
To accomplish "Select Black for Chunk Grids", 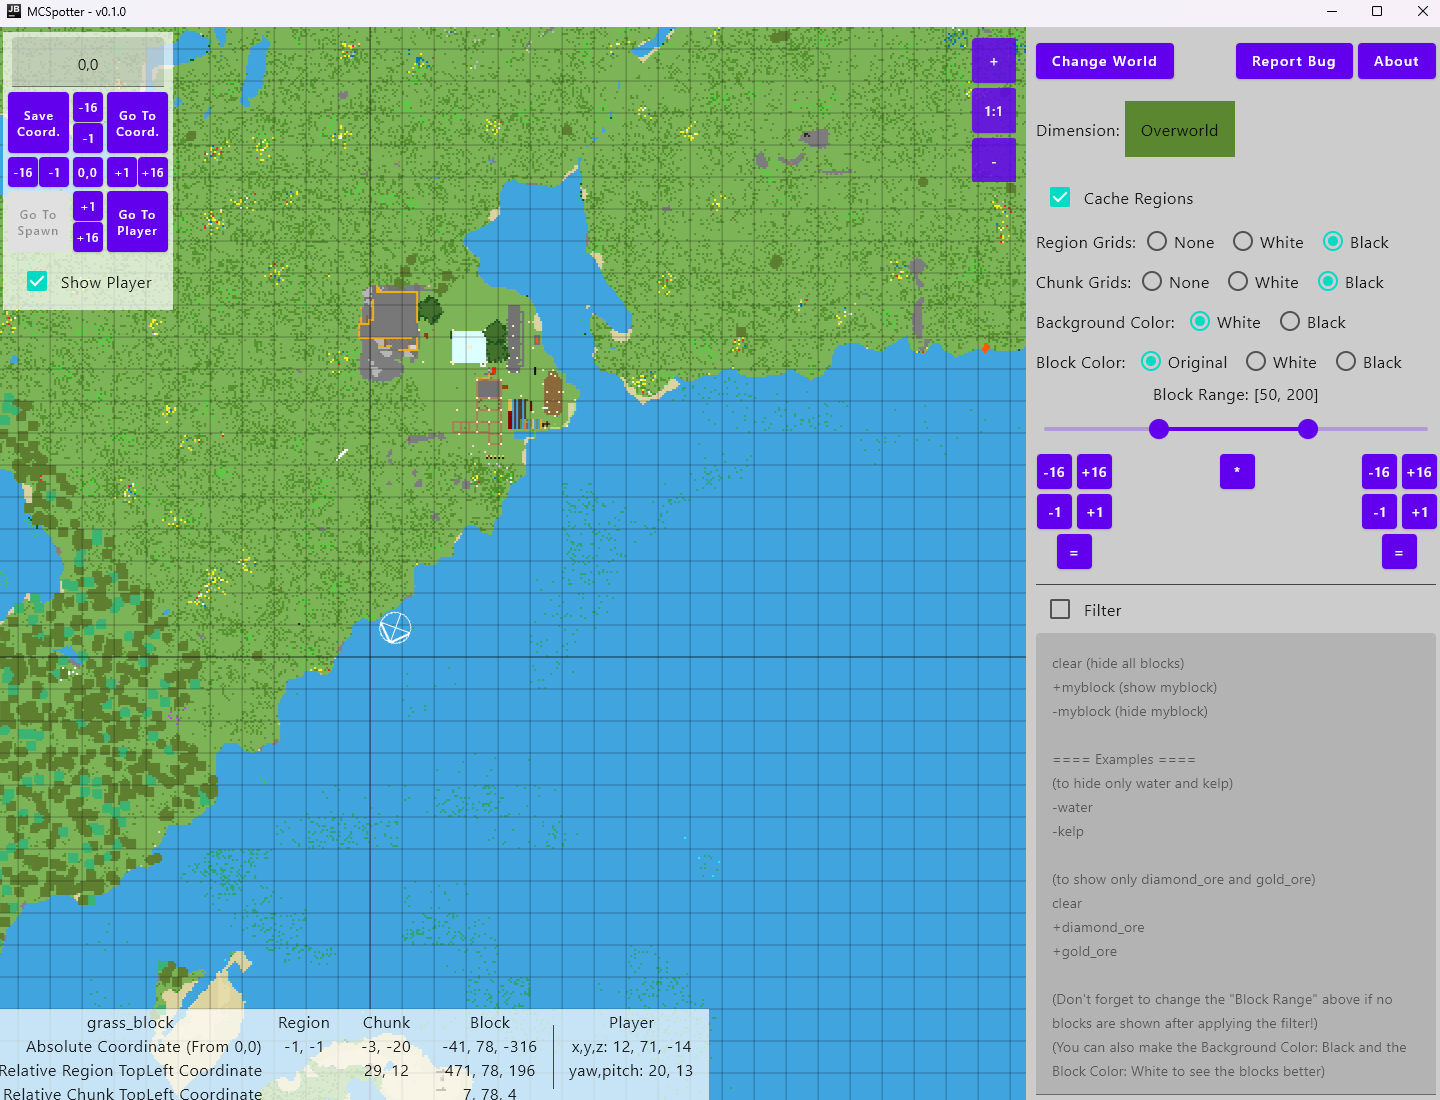I will (1328, 281).
